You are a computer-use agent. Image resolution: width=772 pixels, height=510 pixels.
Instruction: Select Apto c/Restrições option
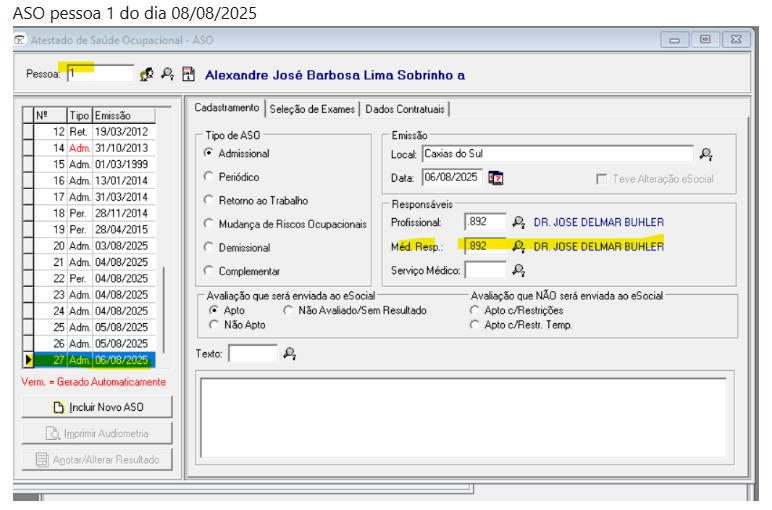click(x=474, y=311)
